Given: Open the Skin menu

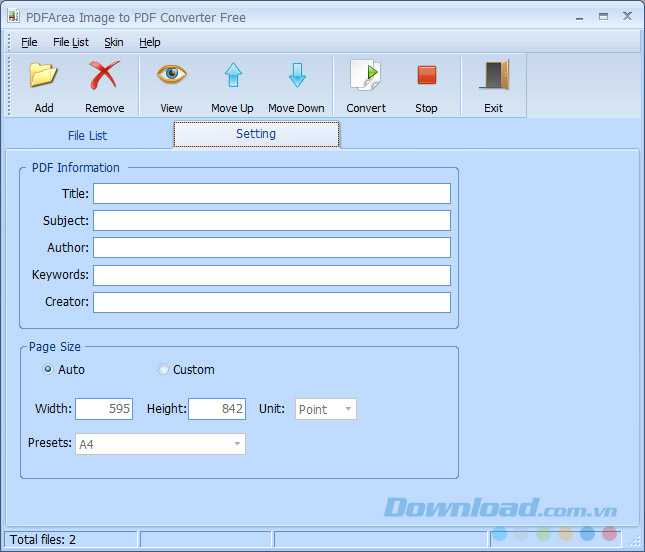Looking at the screenshot, I should click(114, 42).
